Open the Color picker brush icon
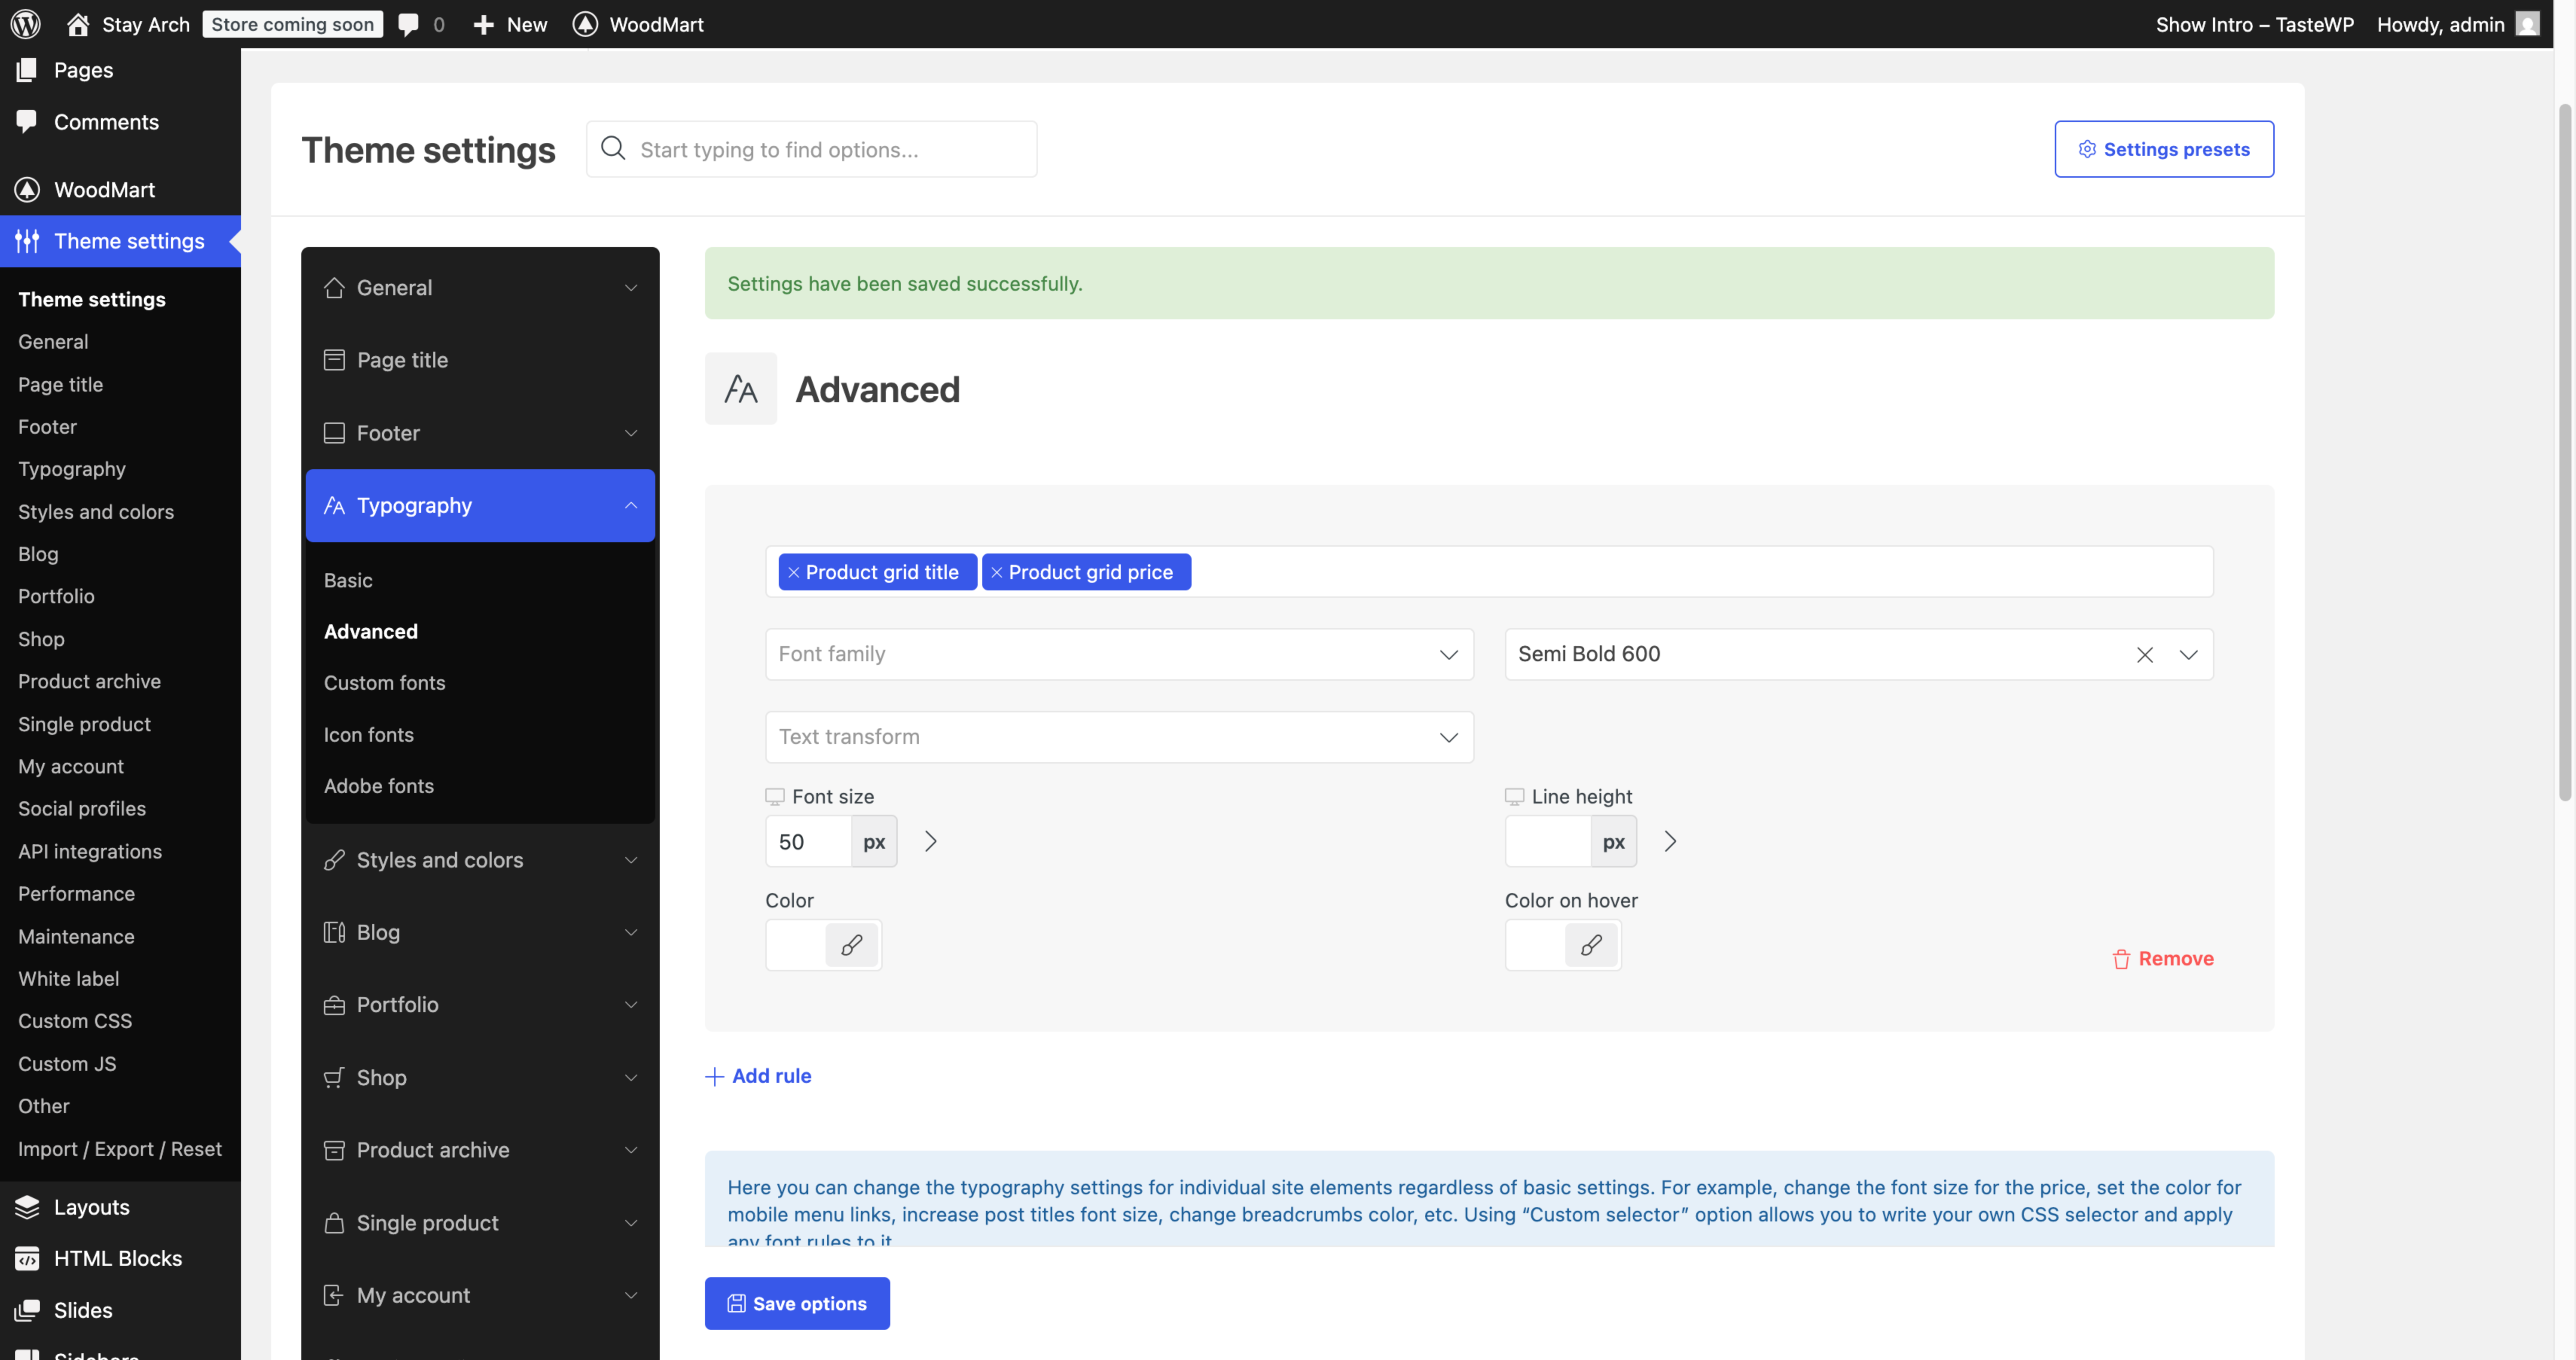 [851, 945]
